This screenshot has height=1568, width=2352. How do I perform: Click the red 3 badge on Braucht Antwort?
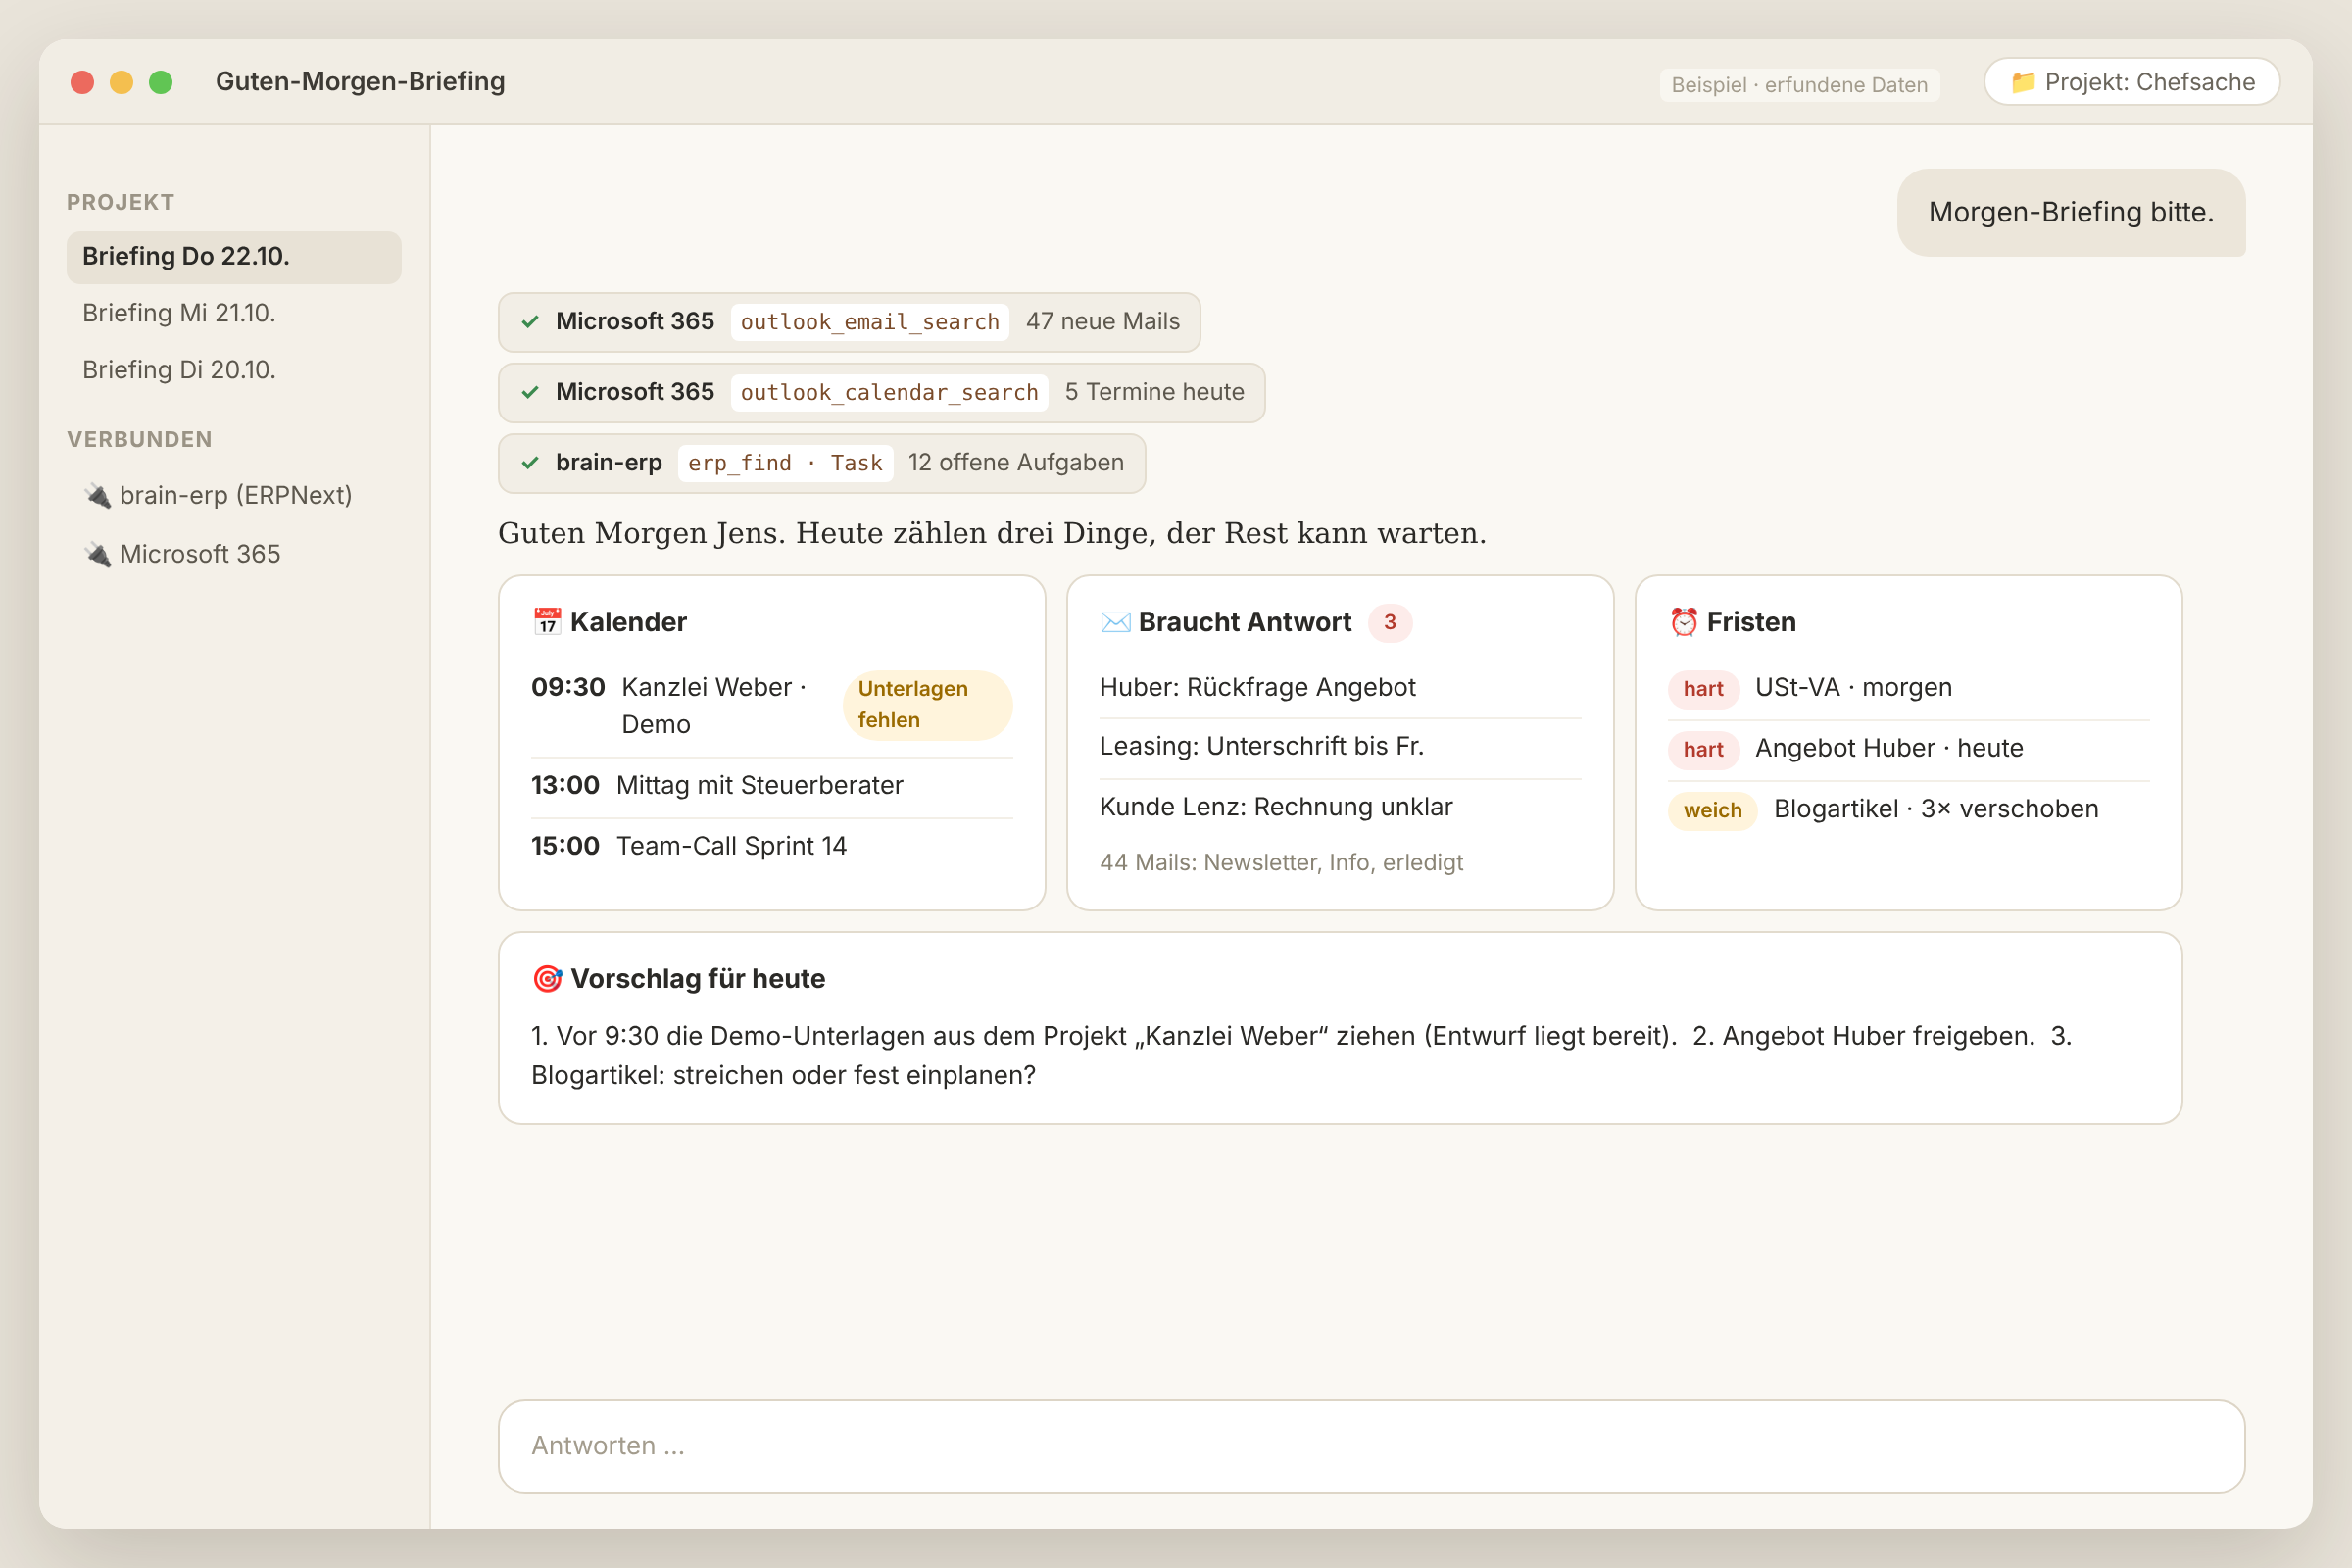(1389, 622)
